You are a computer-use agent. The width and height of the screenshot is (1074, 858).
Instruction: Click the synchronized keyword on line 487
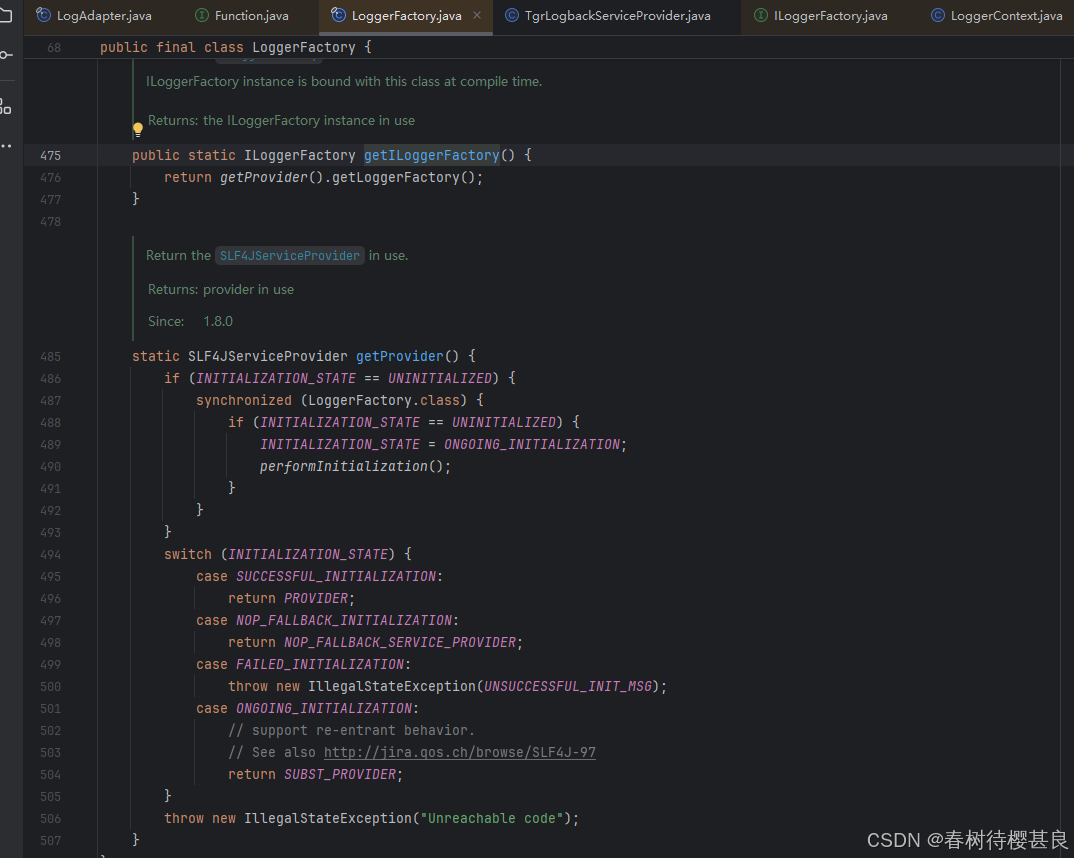coord(244,400)
